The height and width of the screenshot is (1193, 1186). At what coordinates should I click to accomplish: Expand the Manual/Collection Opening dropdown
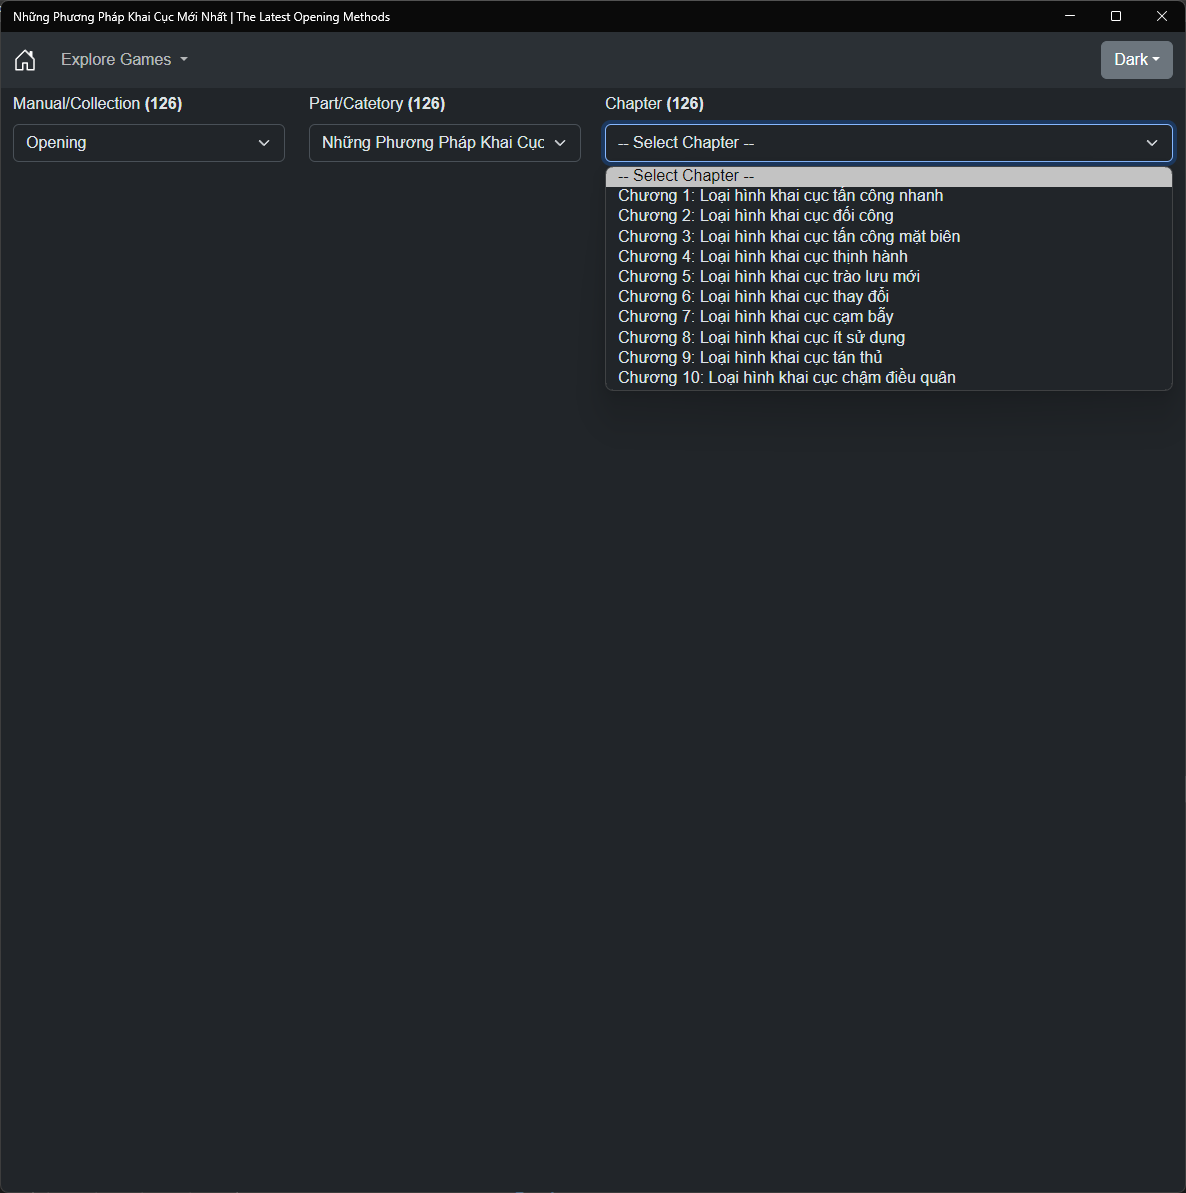[148, 143]
